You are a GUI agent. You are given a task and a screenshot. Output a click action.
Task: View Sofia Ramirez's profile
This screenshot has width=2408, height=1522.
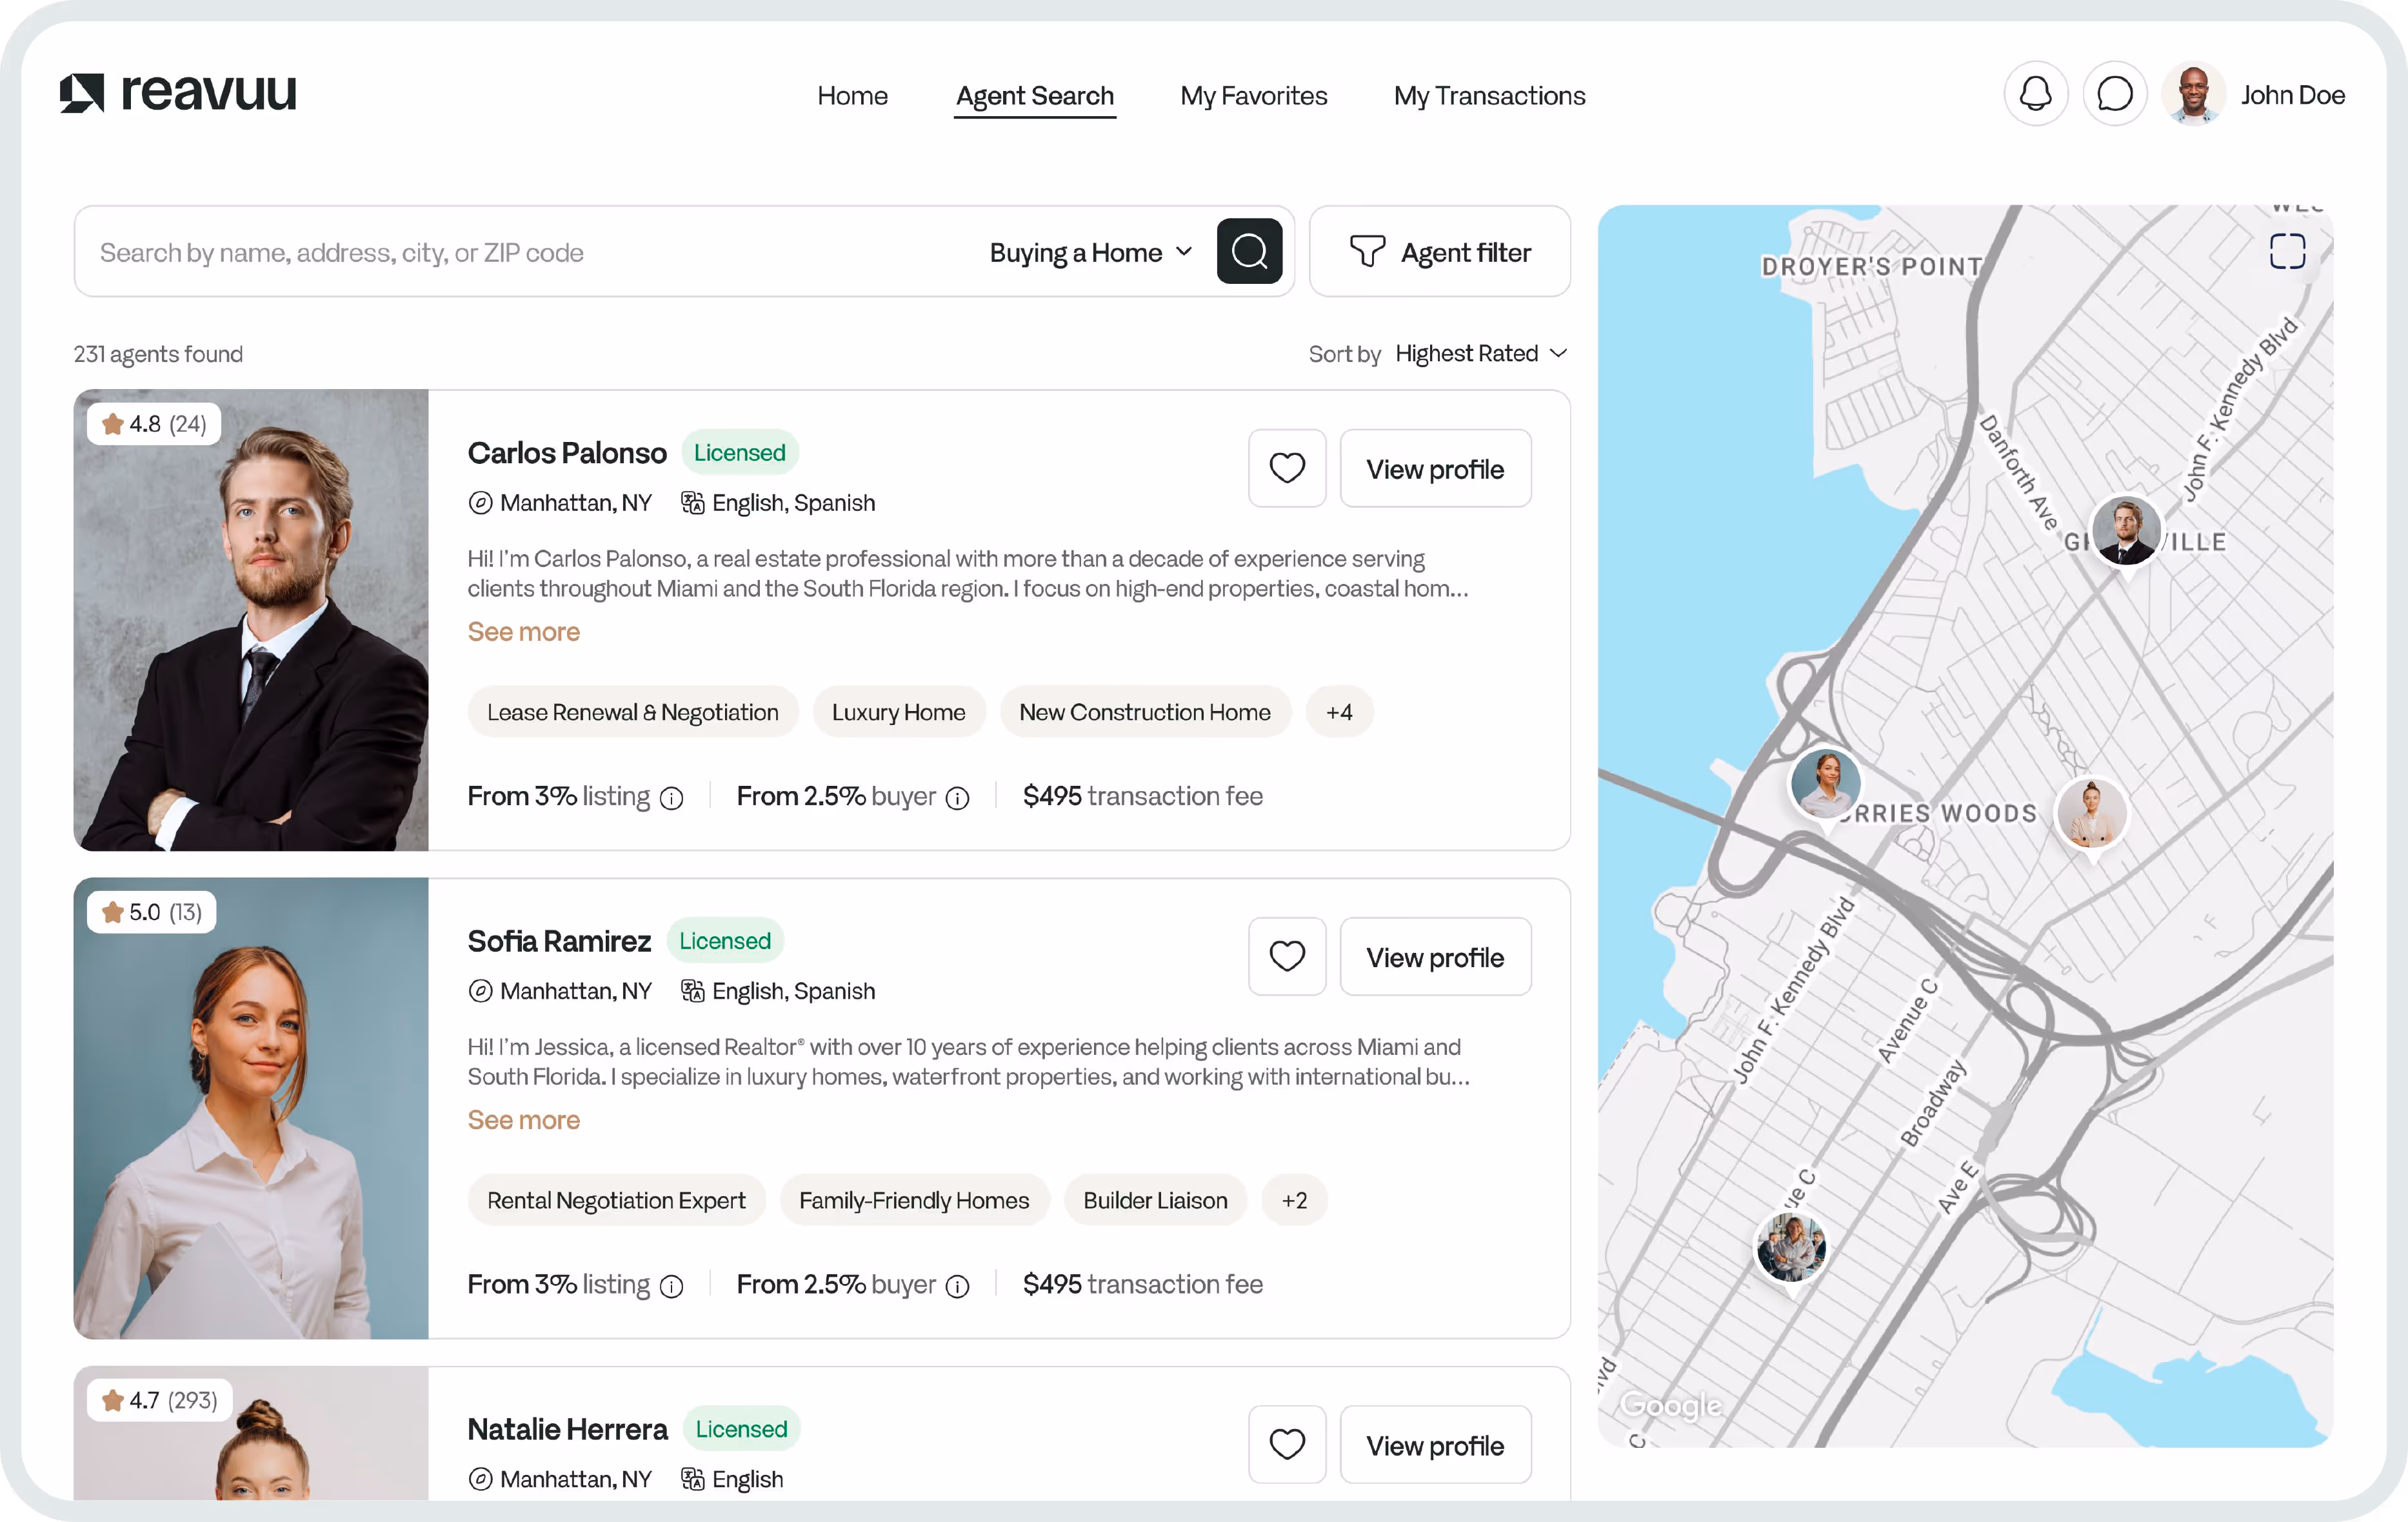click(x=1435, y=957)
